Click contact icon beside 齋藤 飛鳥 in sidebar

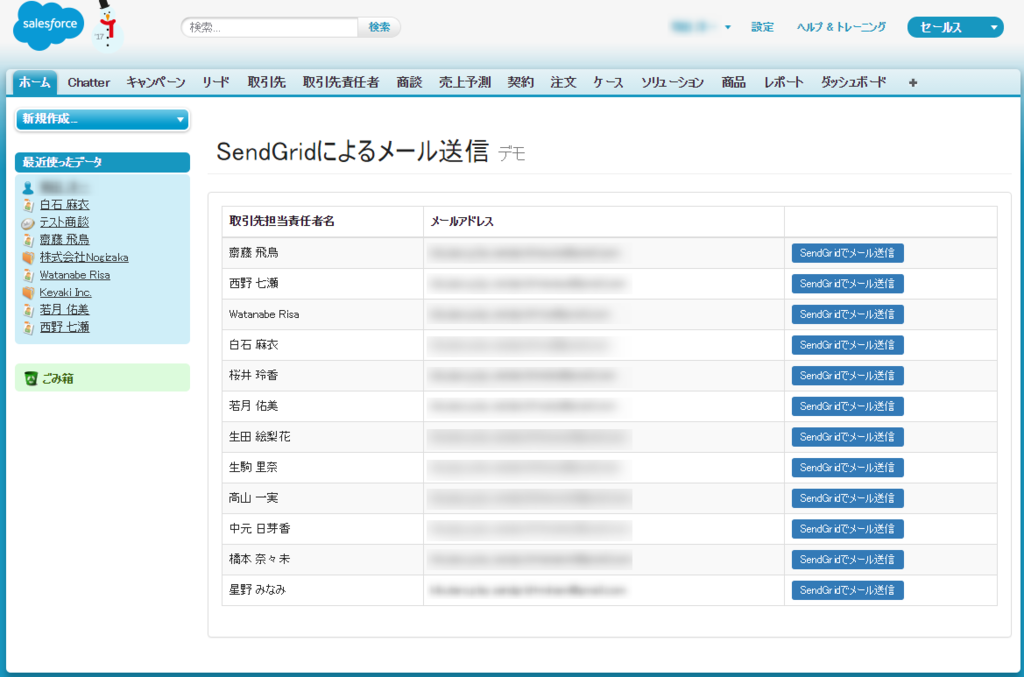coord(28,240)
